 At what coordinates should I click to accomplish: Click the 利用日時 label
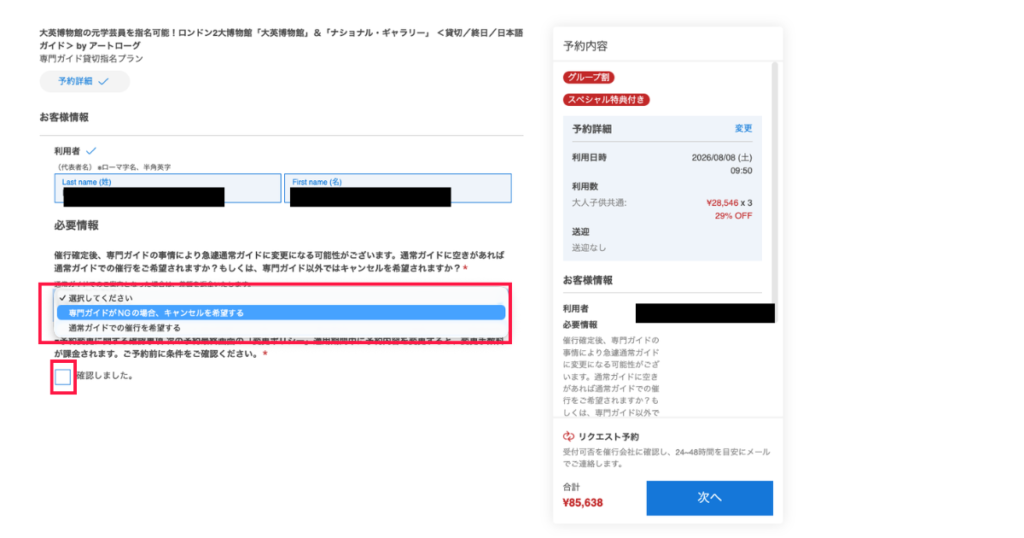[x=589, y=157]
